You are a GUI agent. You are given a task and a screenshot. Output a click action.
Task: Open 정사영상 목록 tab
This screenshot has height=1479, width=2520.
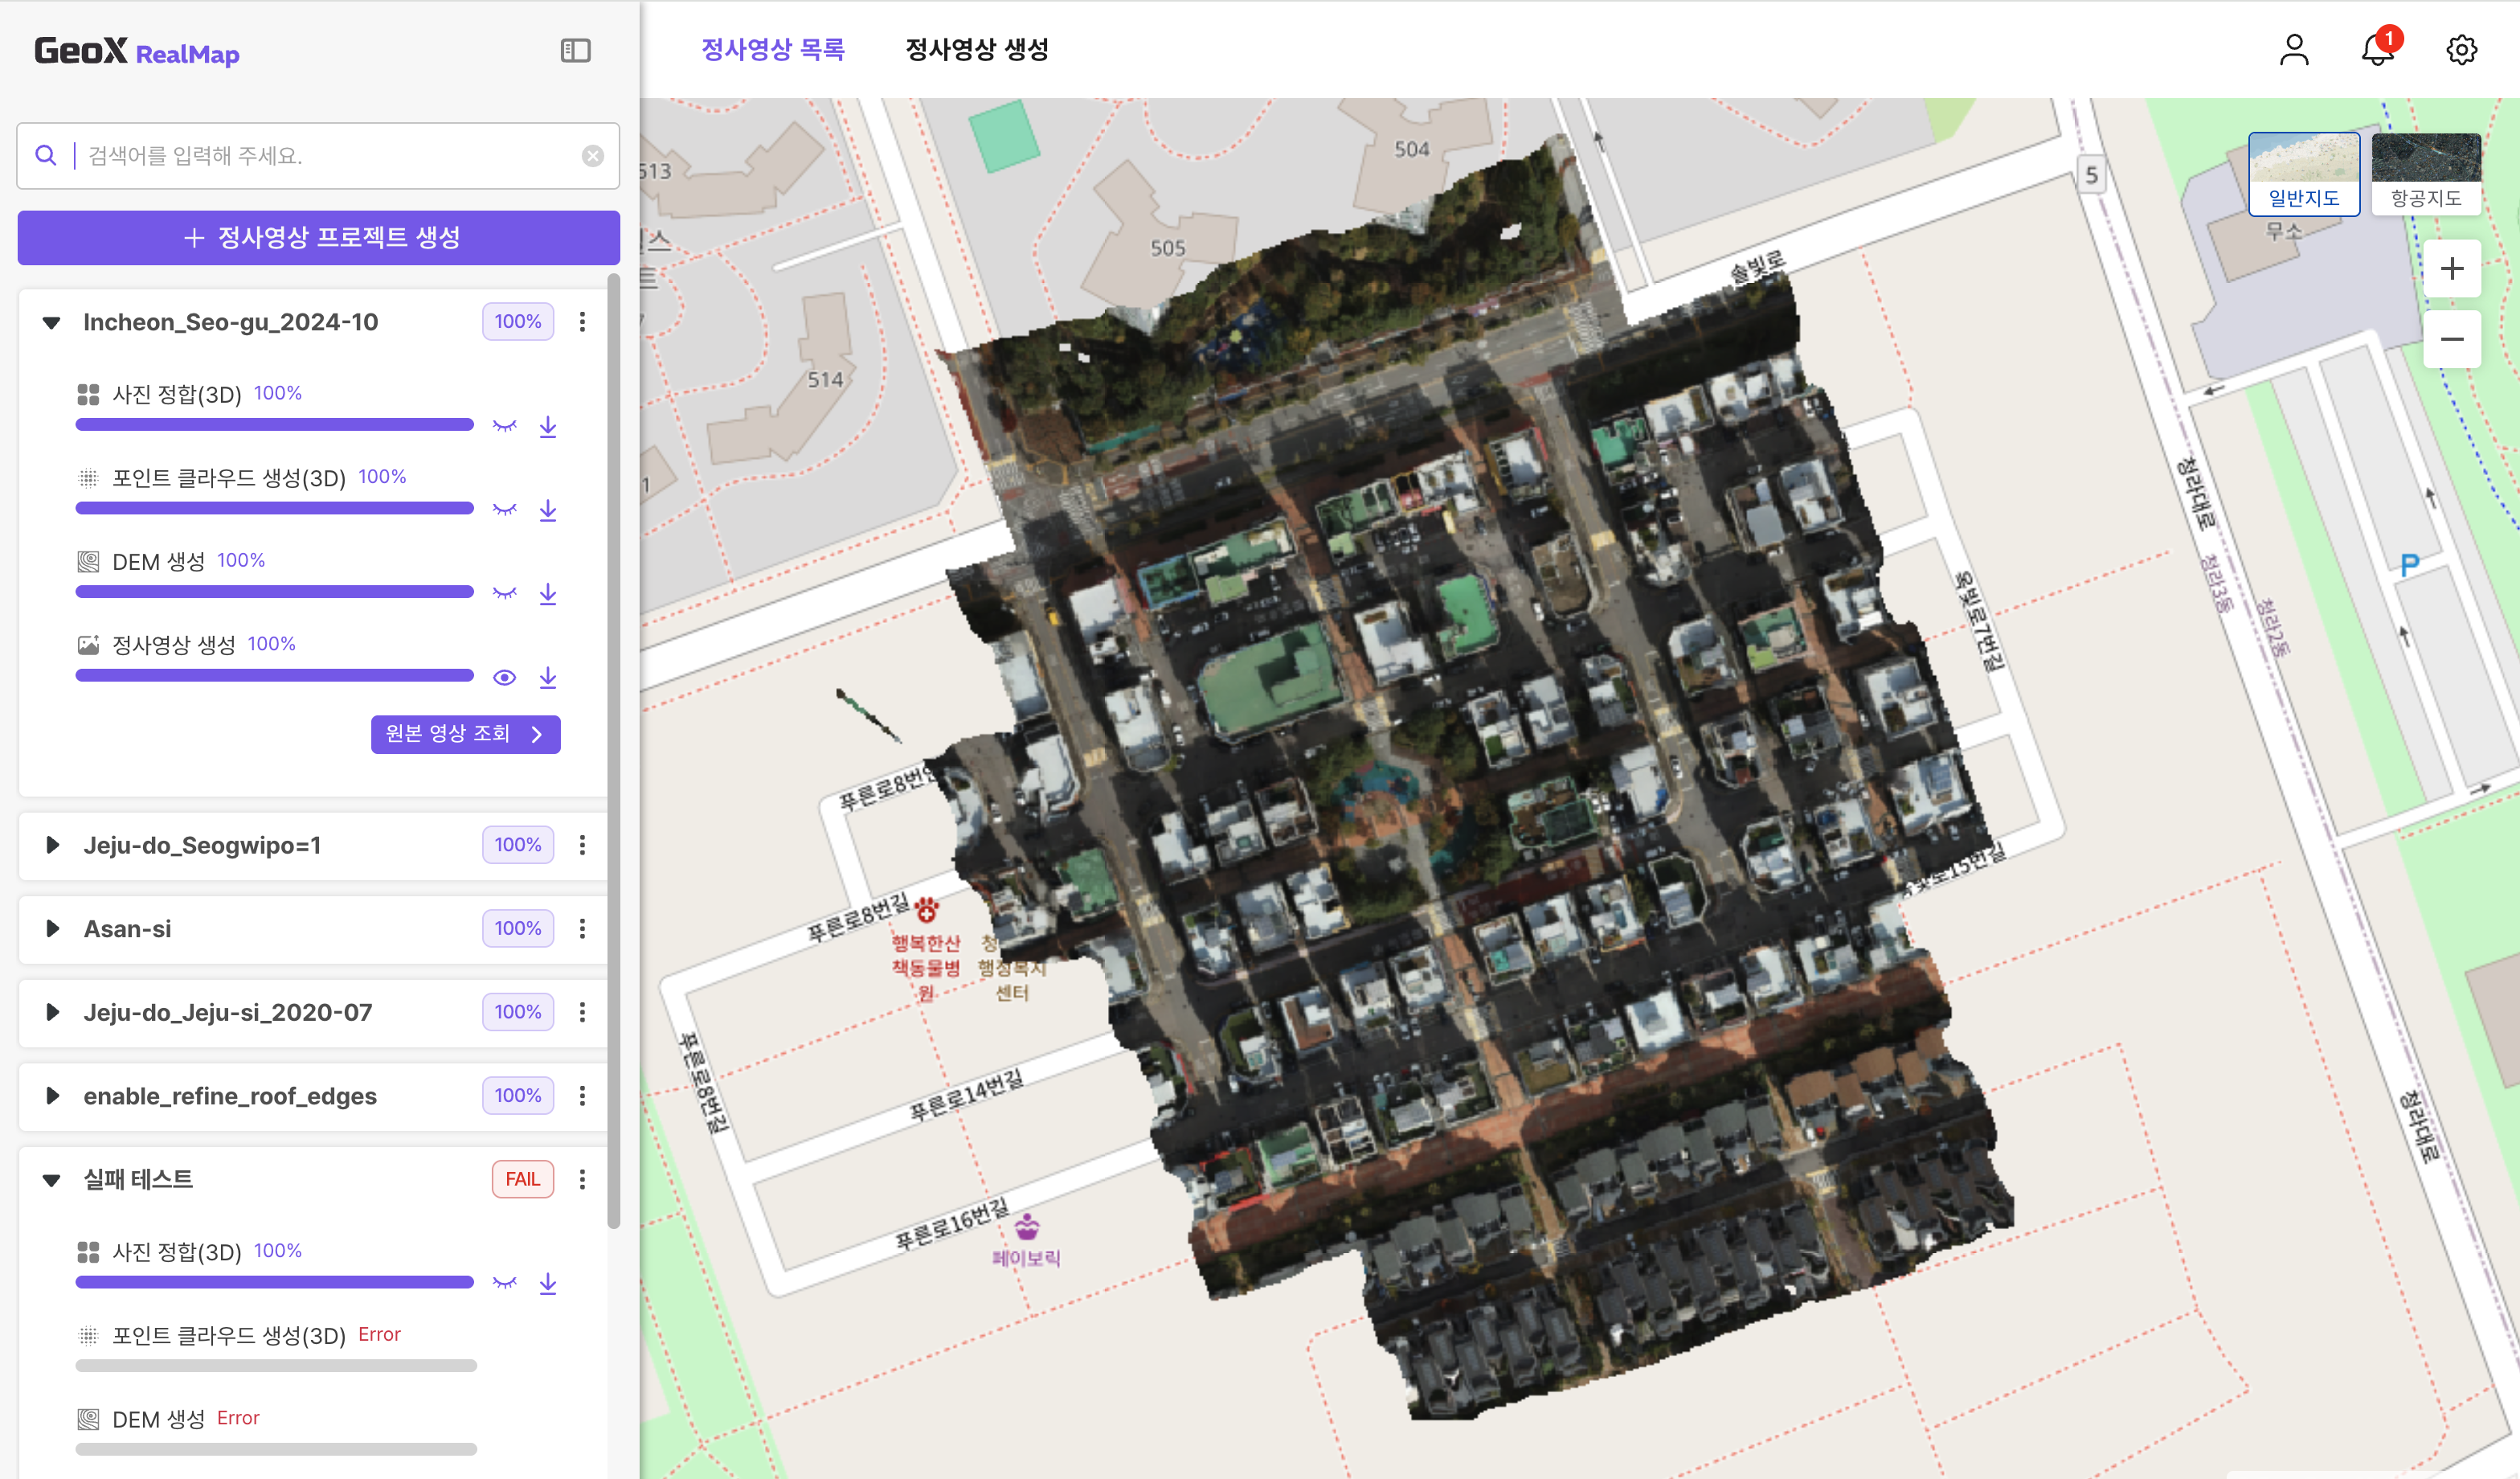click(773, 49)
